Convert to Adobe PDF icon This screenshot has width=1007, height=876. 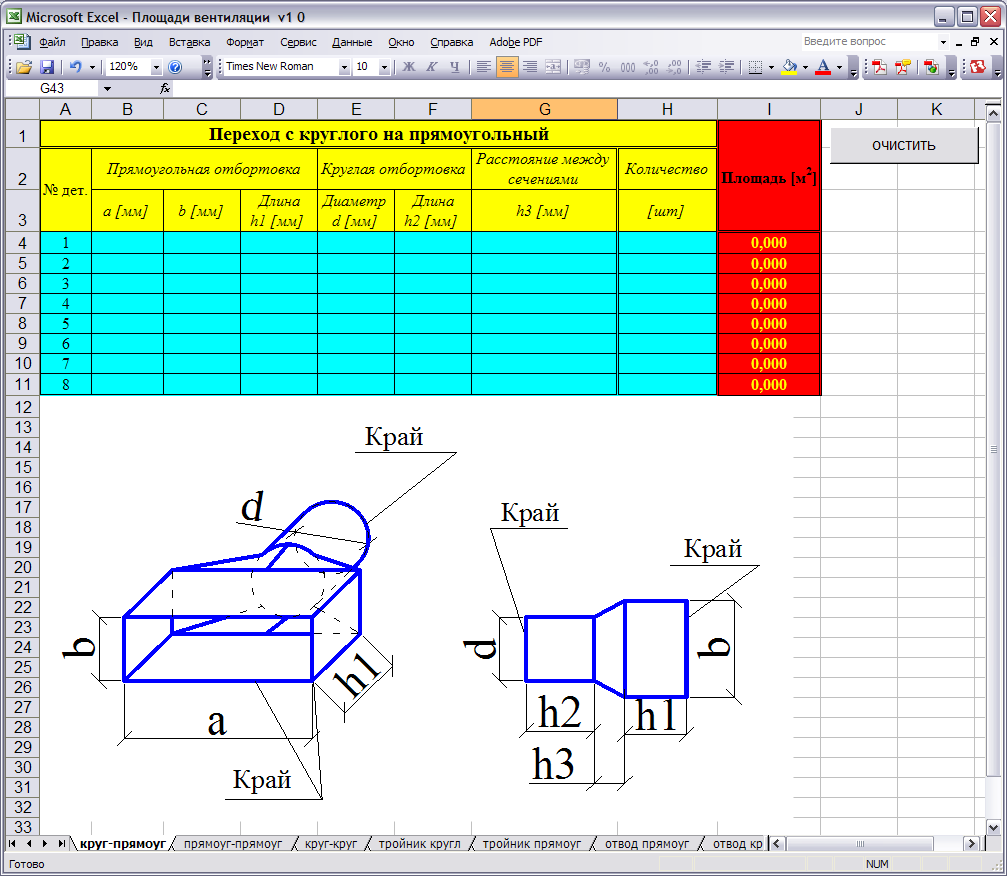coord(879,67)
